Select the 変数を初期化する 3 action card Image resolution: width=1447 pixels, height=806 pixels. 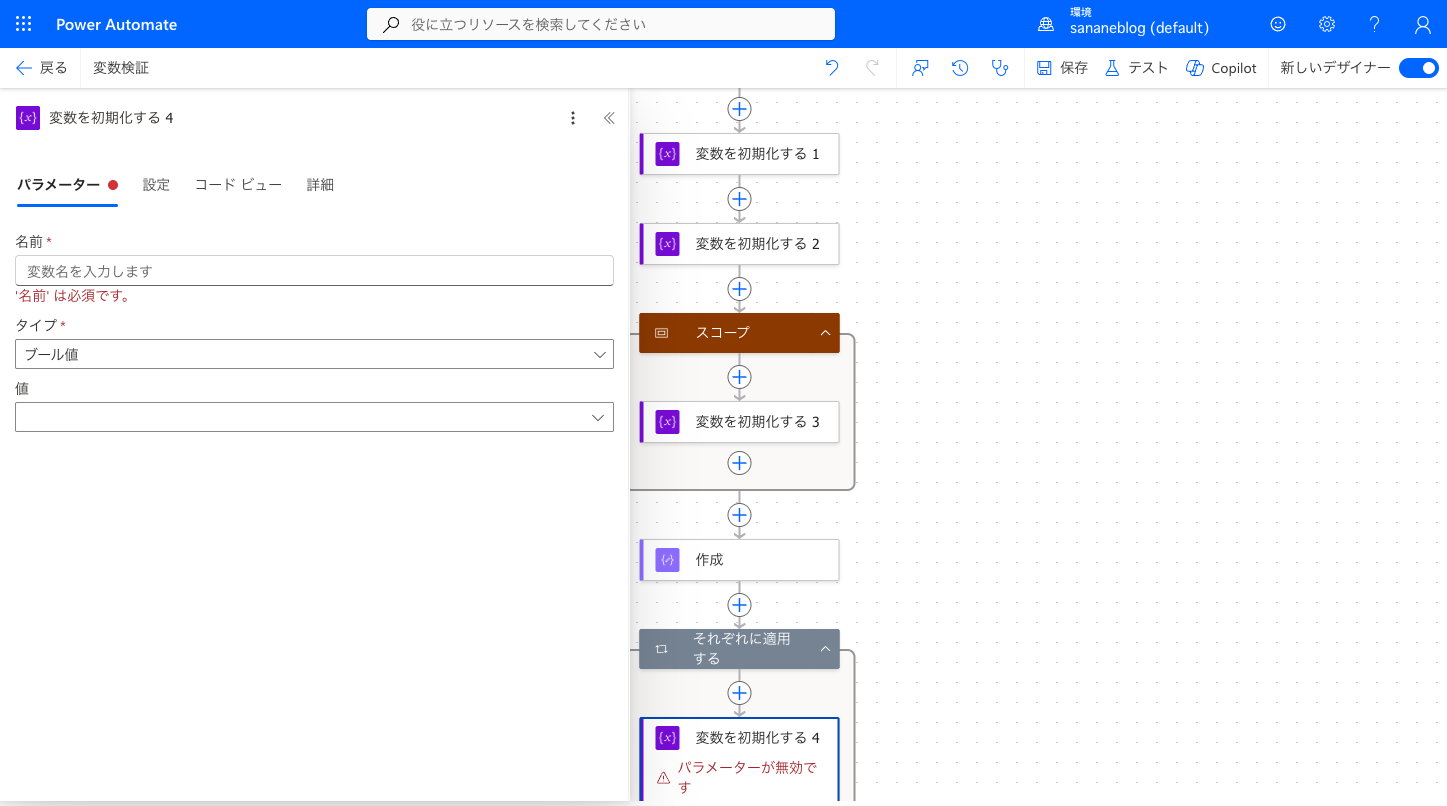(739, 422)
